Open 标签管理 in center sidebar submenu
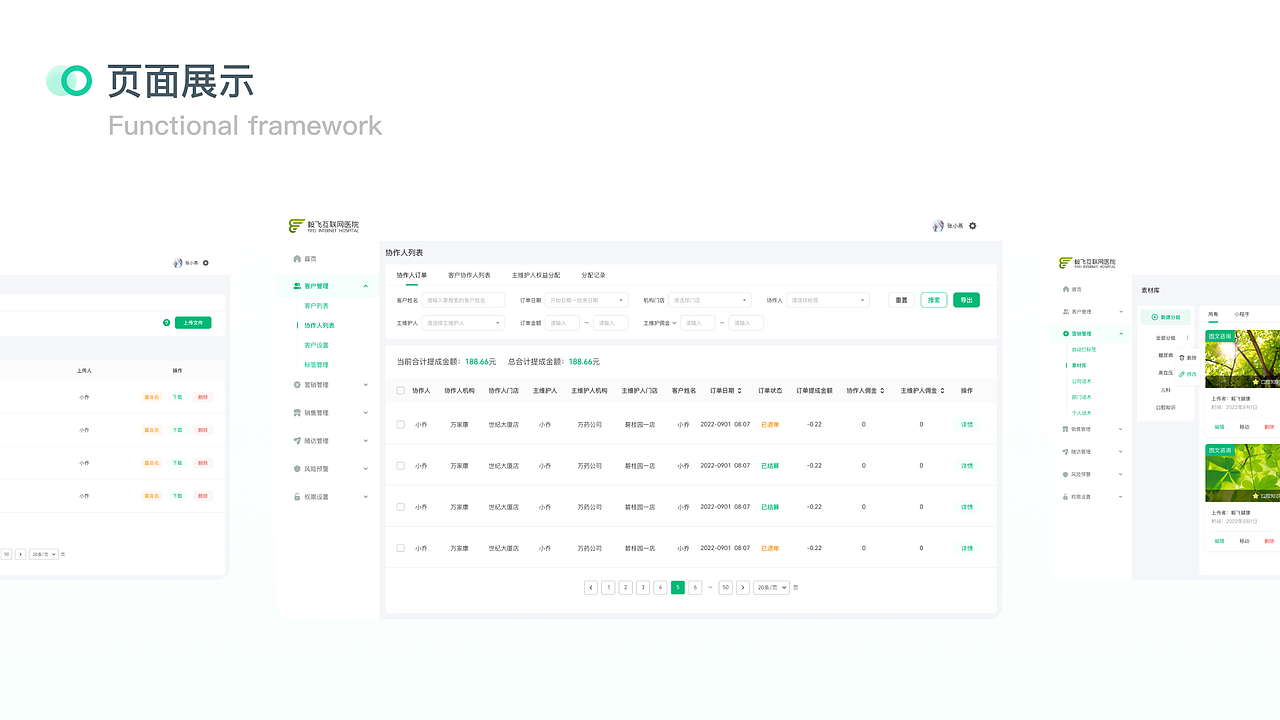 pyautogui.click(x=316, y=365)
